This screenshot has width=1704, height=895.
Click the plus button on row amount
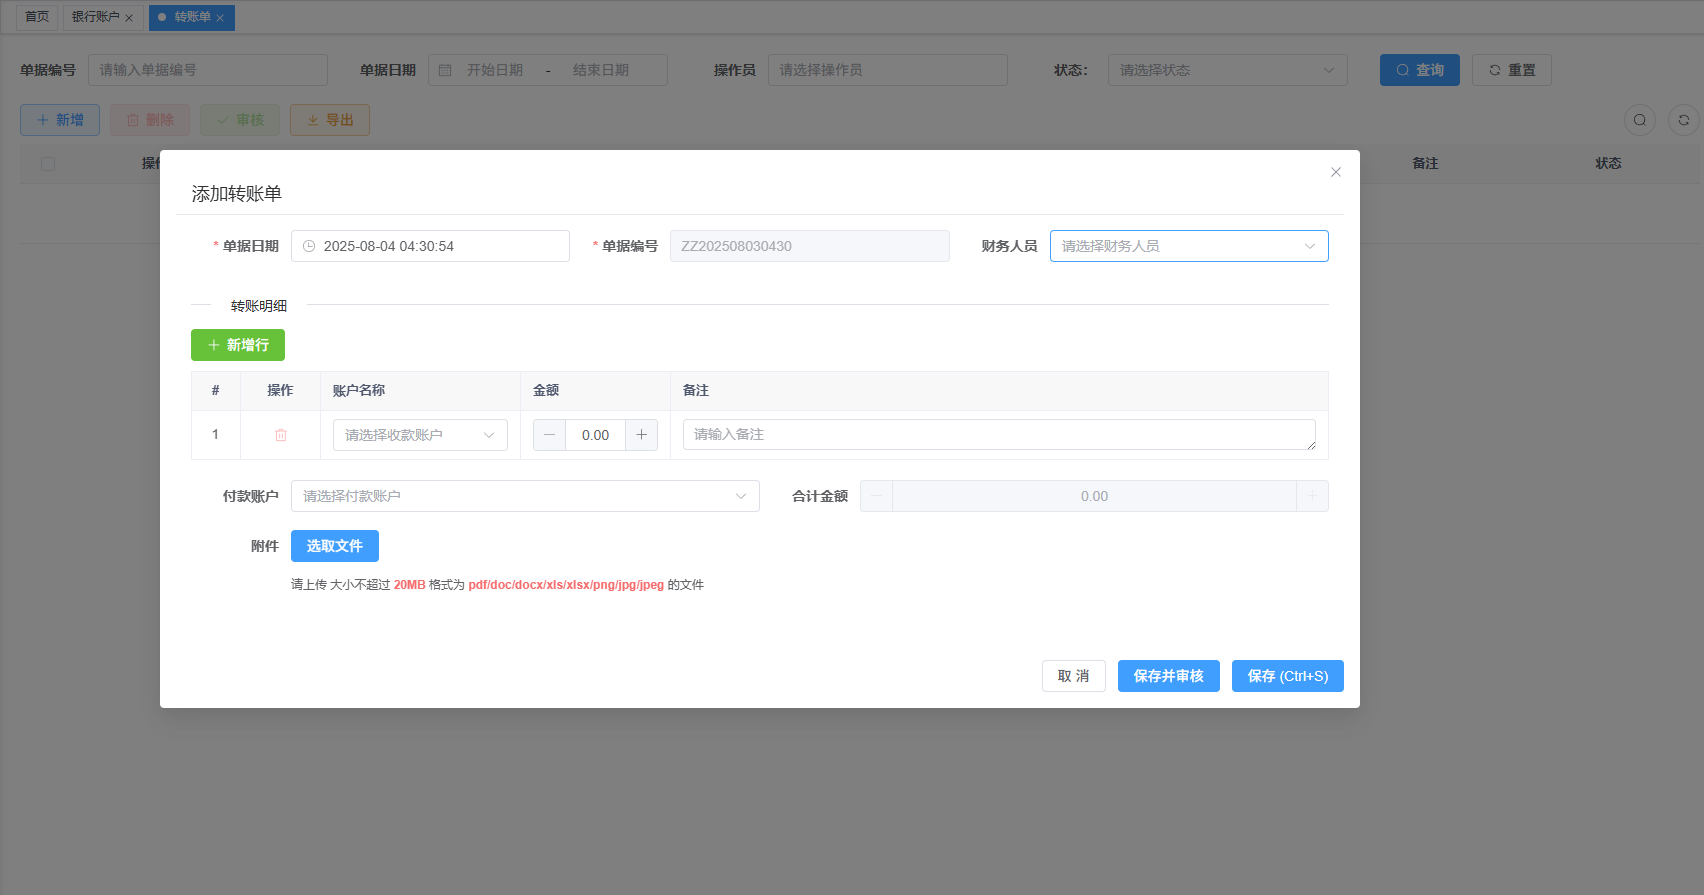(x=641, y=435)
